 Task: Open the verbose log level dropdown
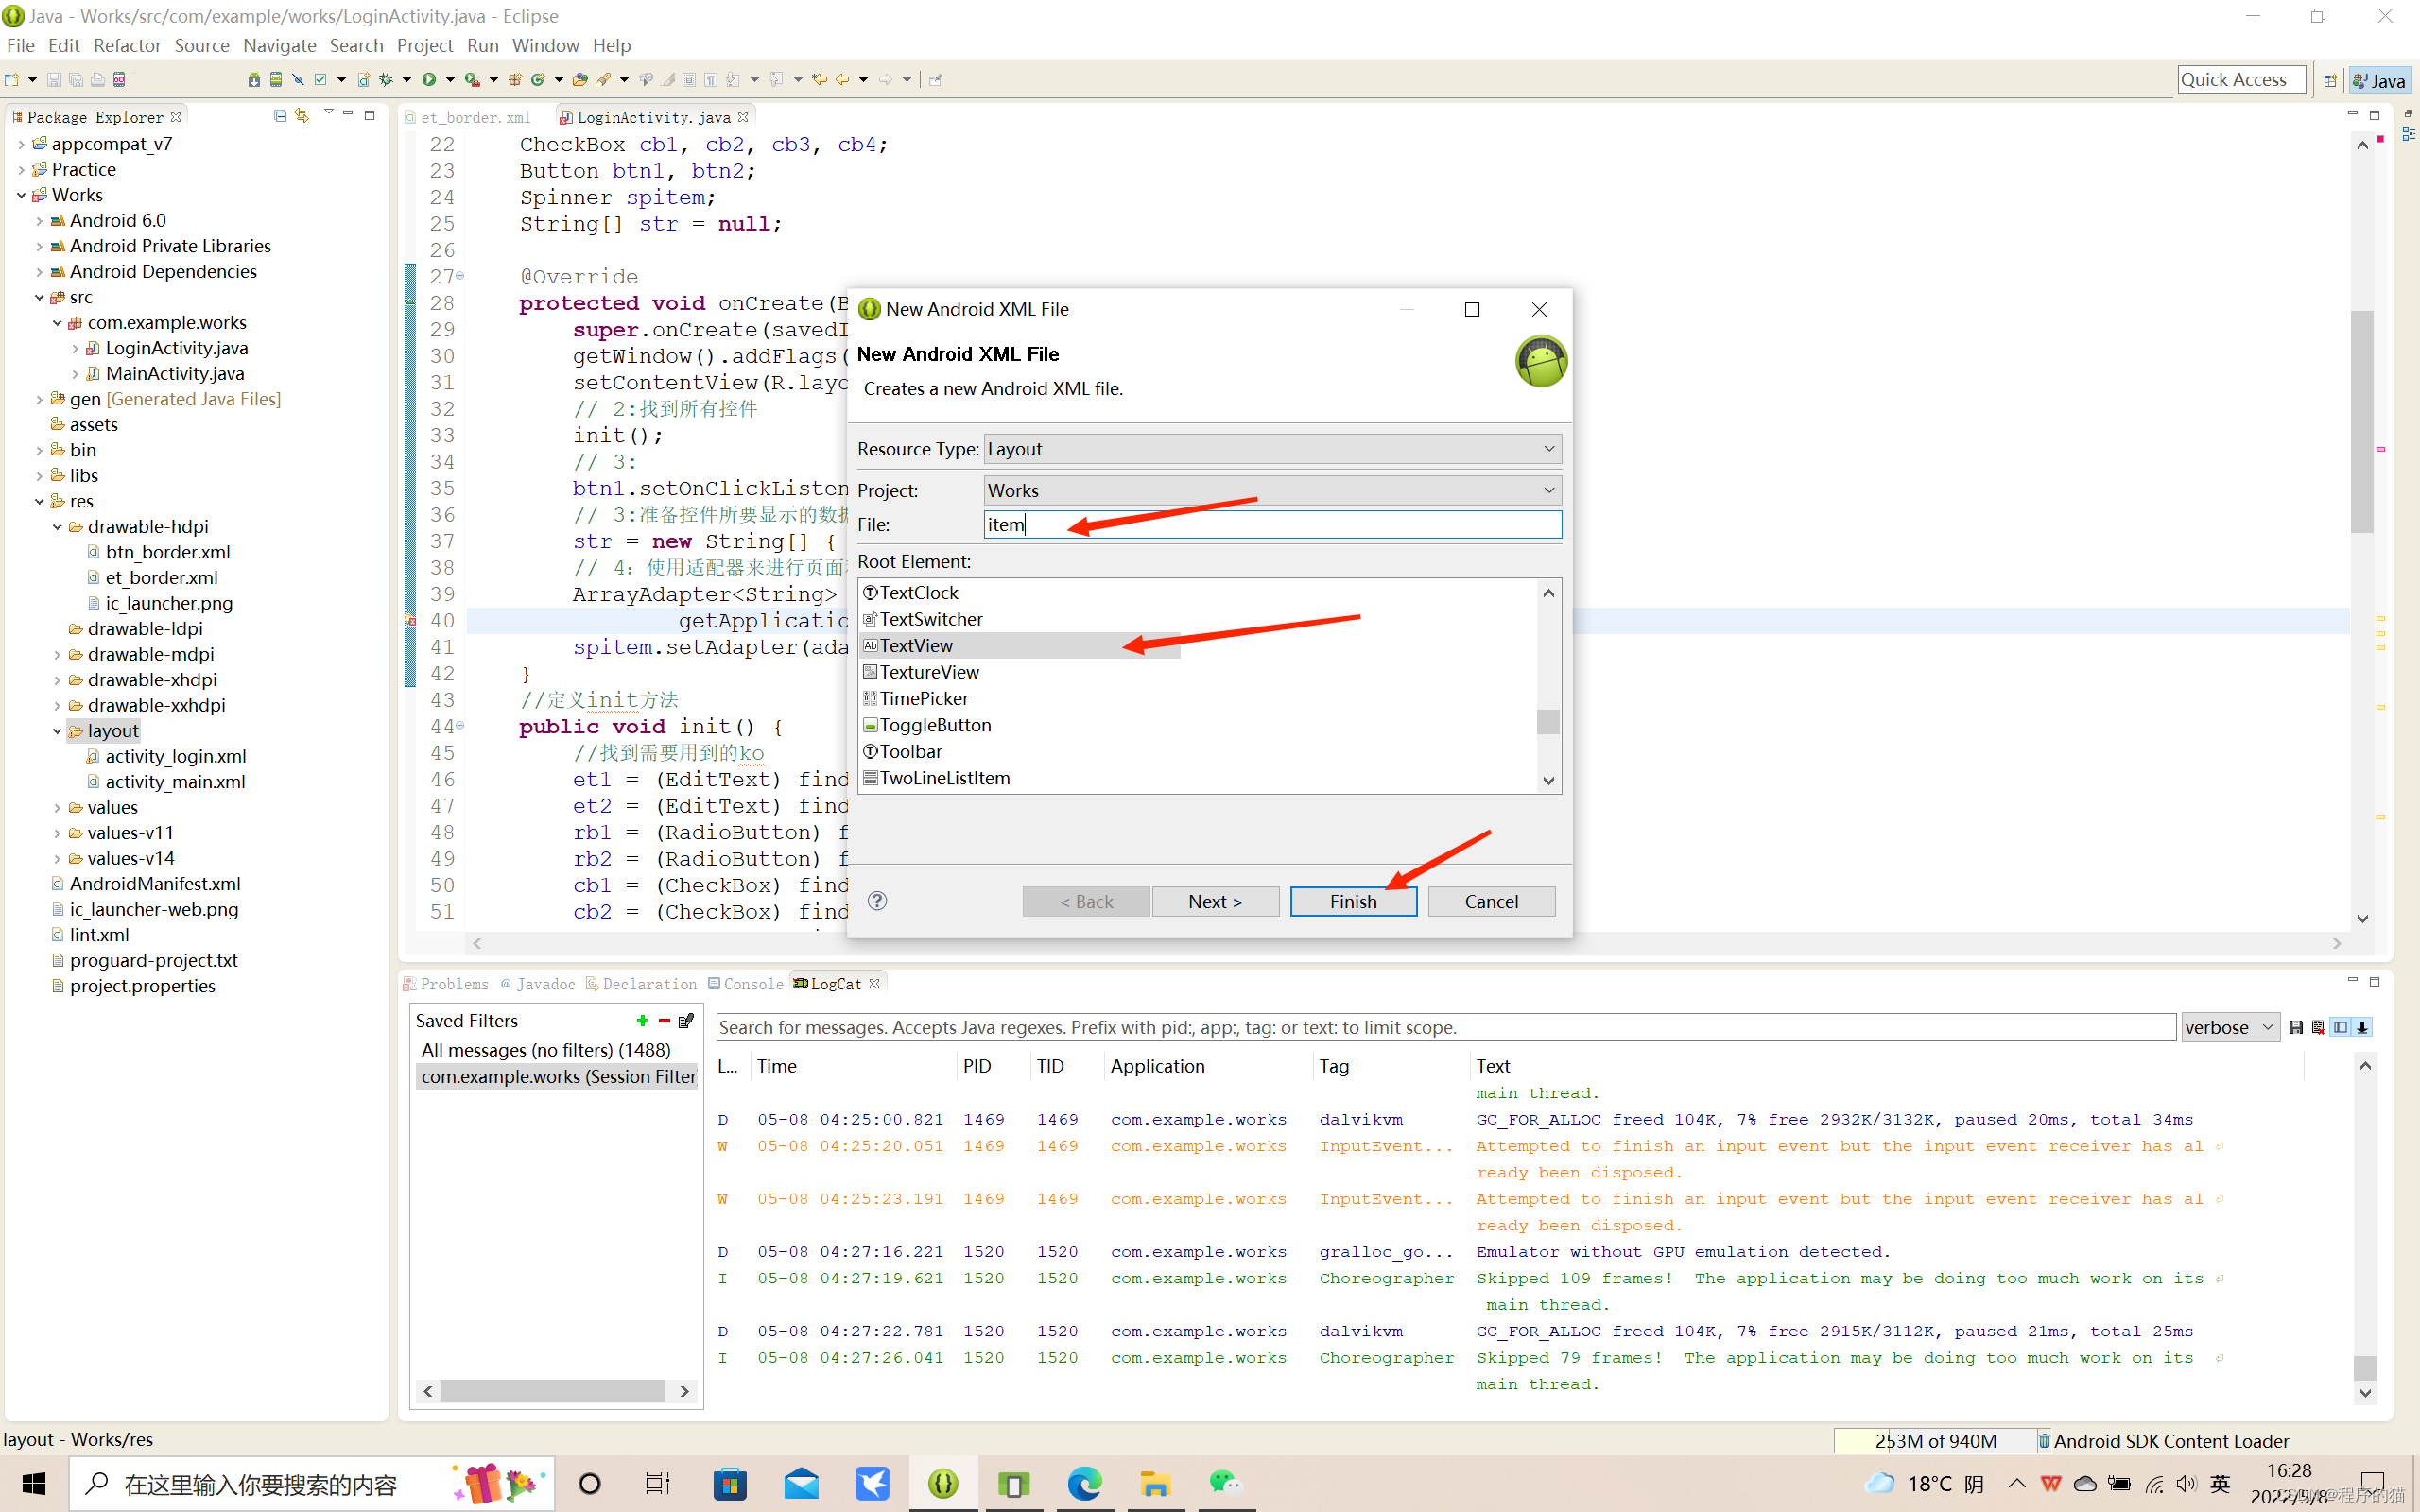(2230, 1027)
